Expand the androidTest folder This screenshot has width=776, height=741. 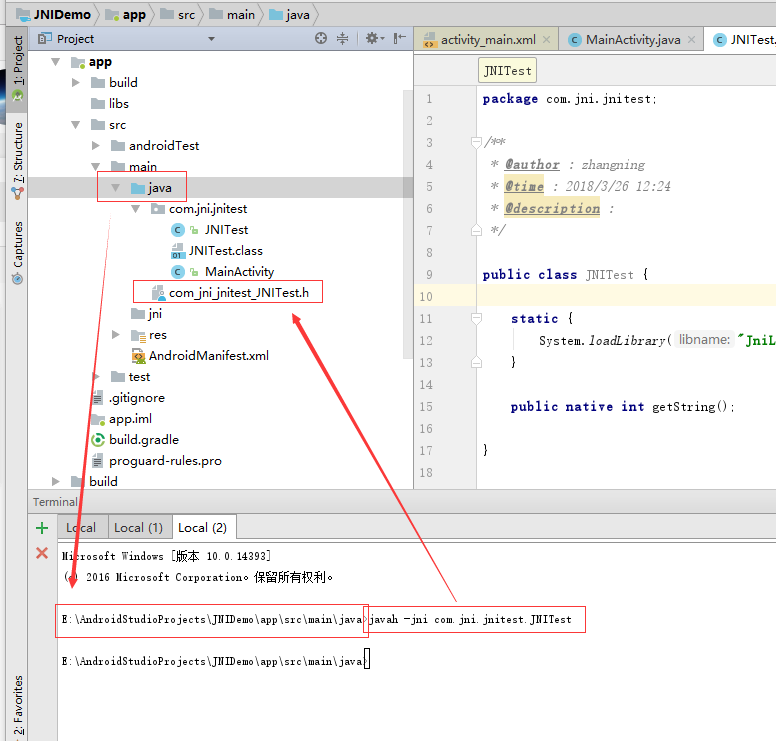[96, 146]
